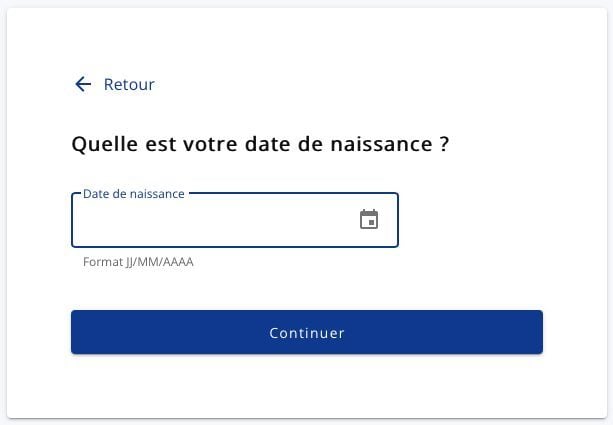
Task: Go back via the Retour link
Action: point(129,84)
